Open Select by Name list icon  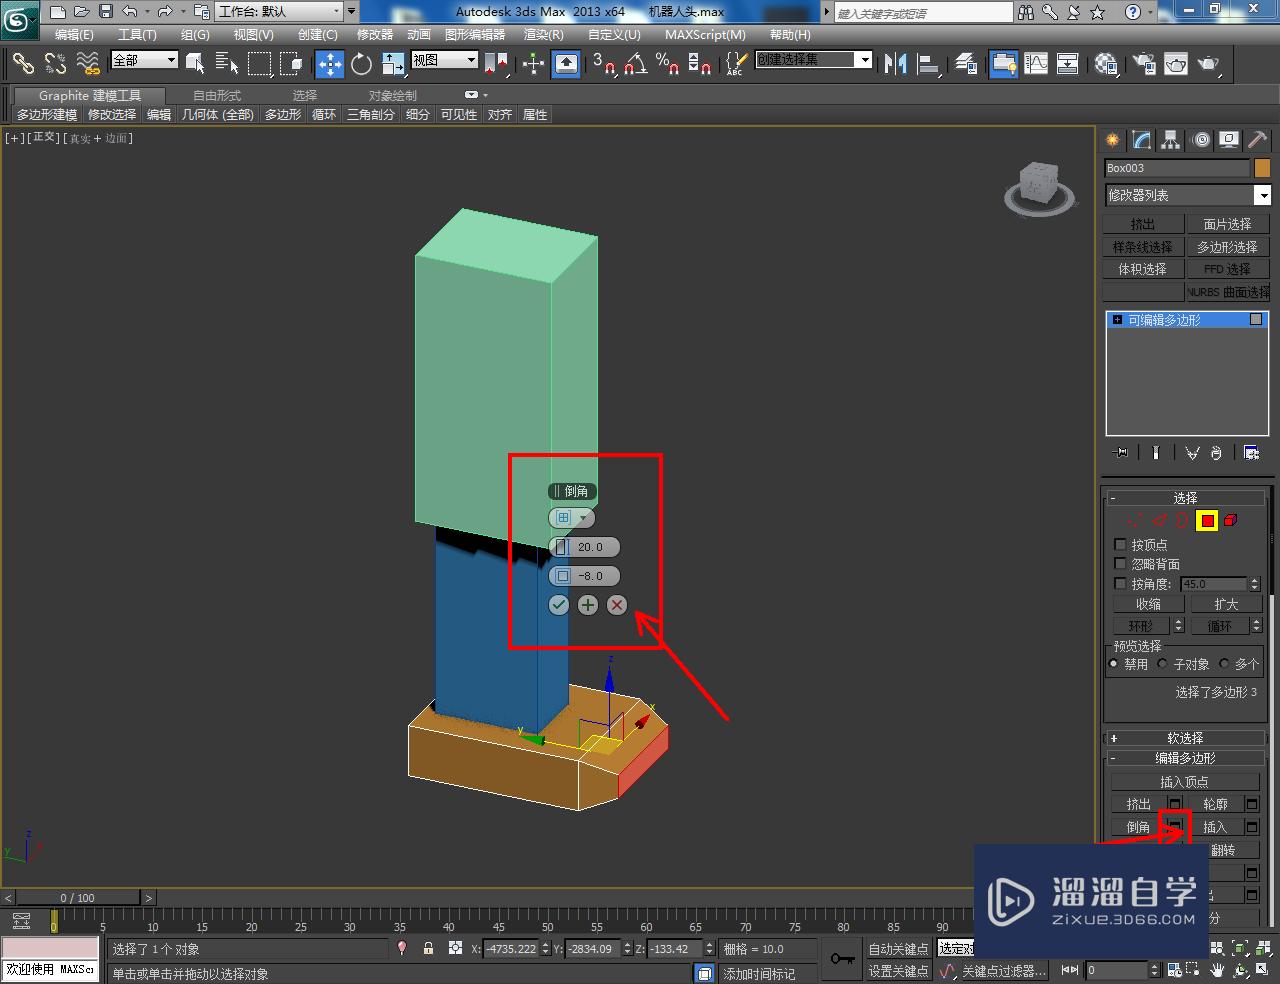[227, 64]
